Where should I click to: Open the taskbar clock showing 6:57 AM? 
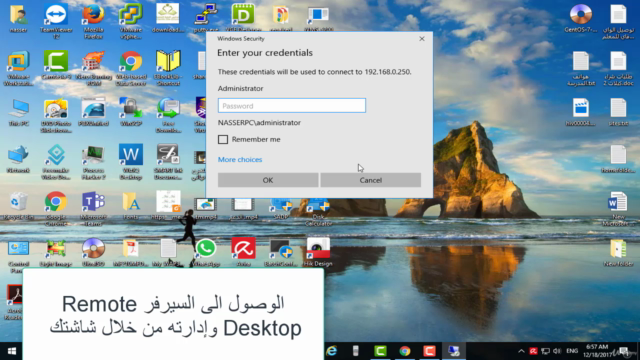click(598, 351)
